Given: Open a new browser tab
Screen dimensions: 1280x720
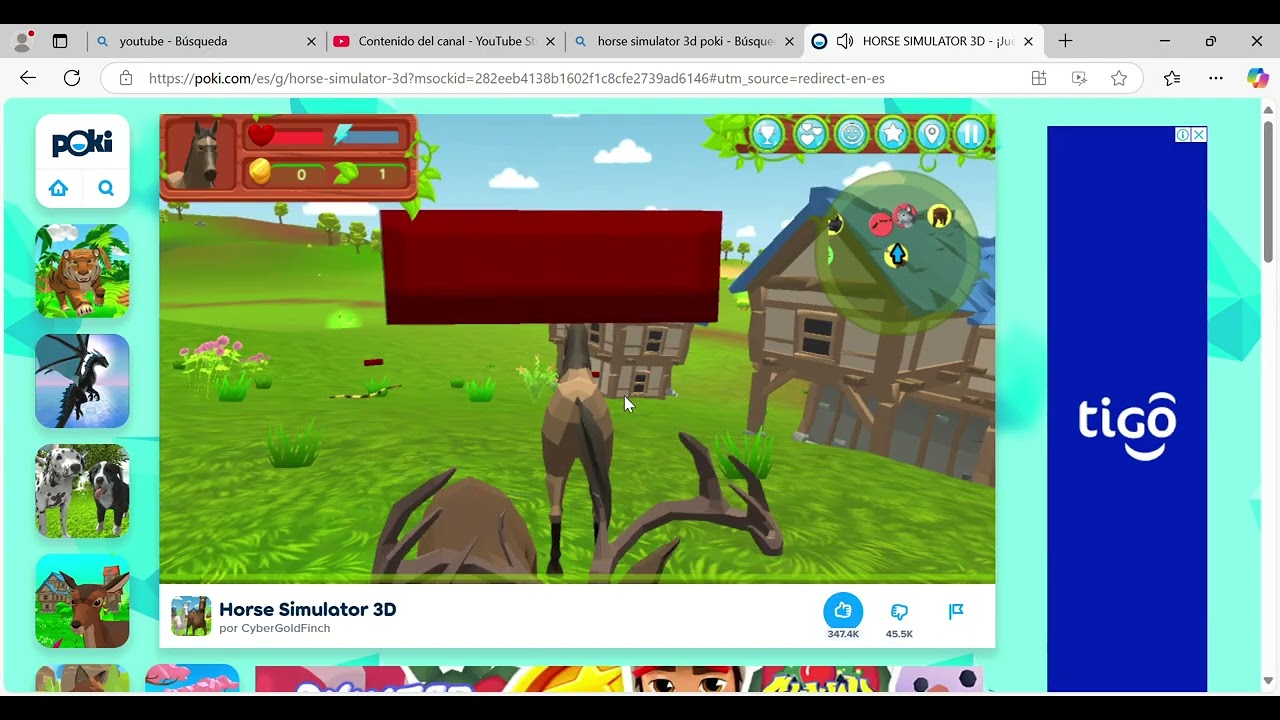Looking at the screenshot, I should click(1065, 41).
